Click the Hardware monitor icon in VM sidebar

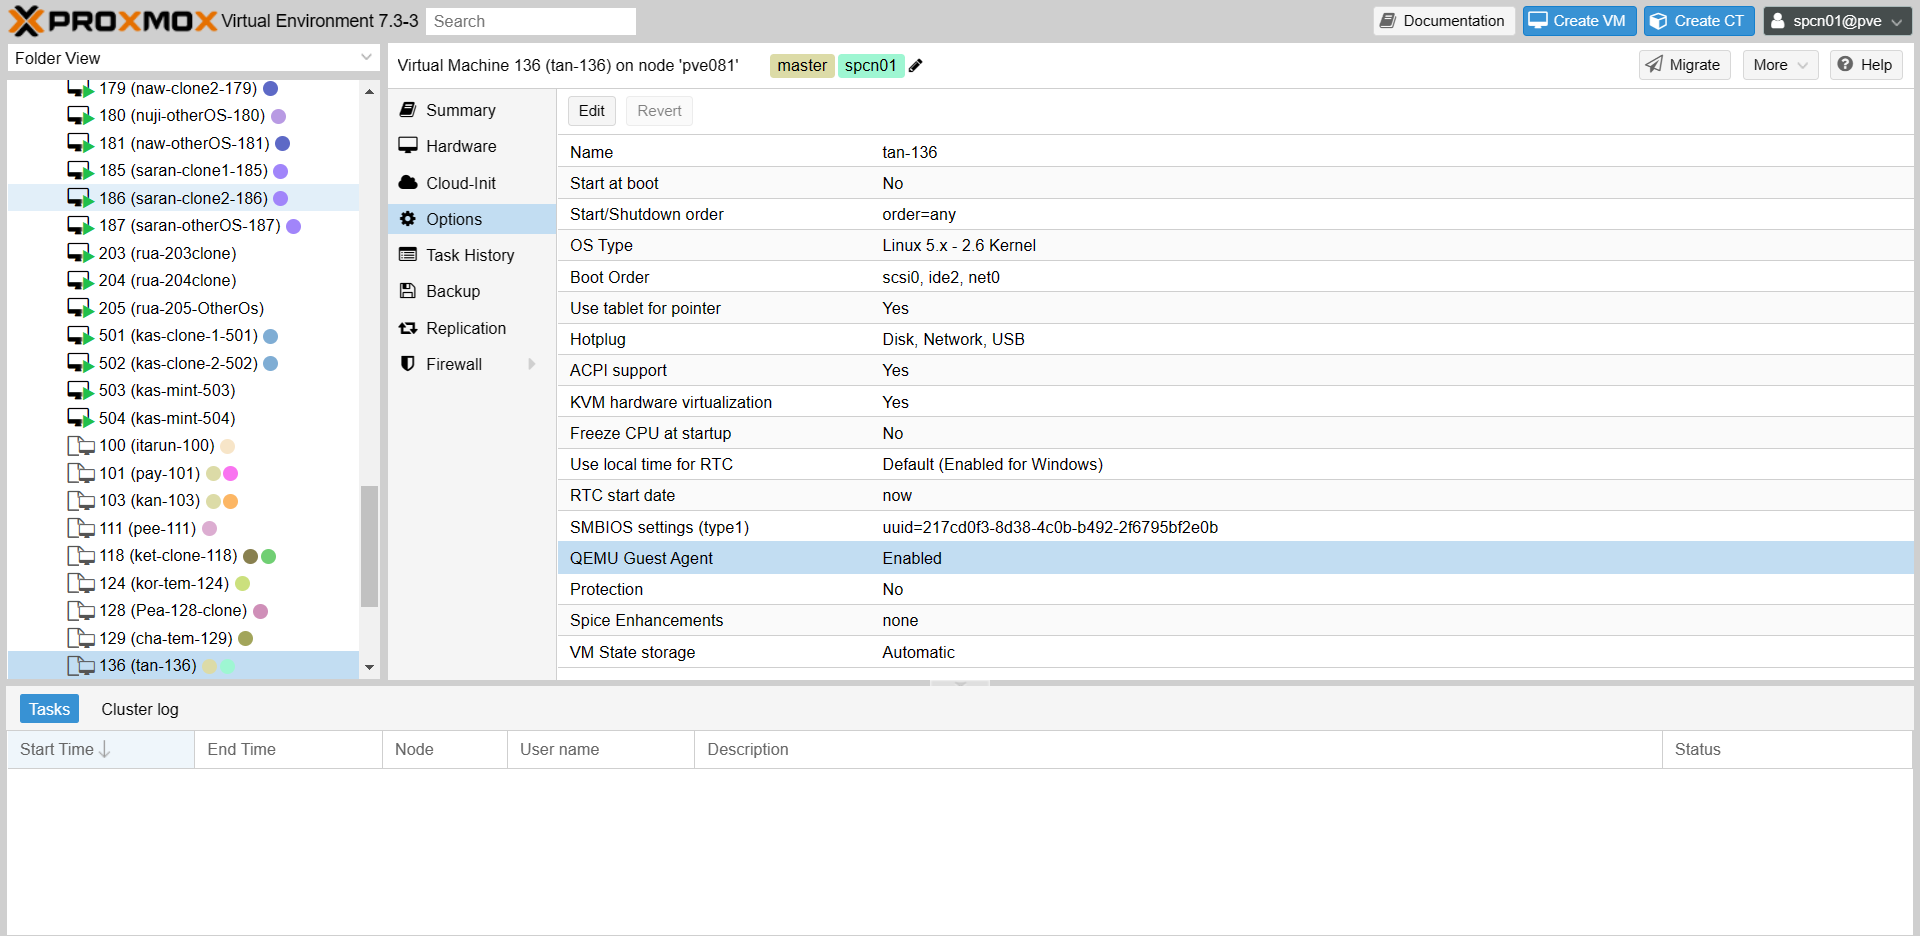pyautogui.click(x=408, y=146)
